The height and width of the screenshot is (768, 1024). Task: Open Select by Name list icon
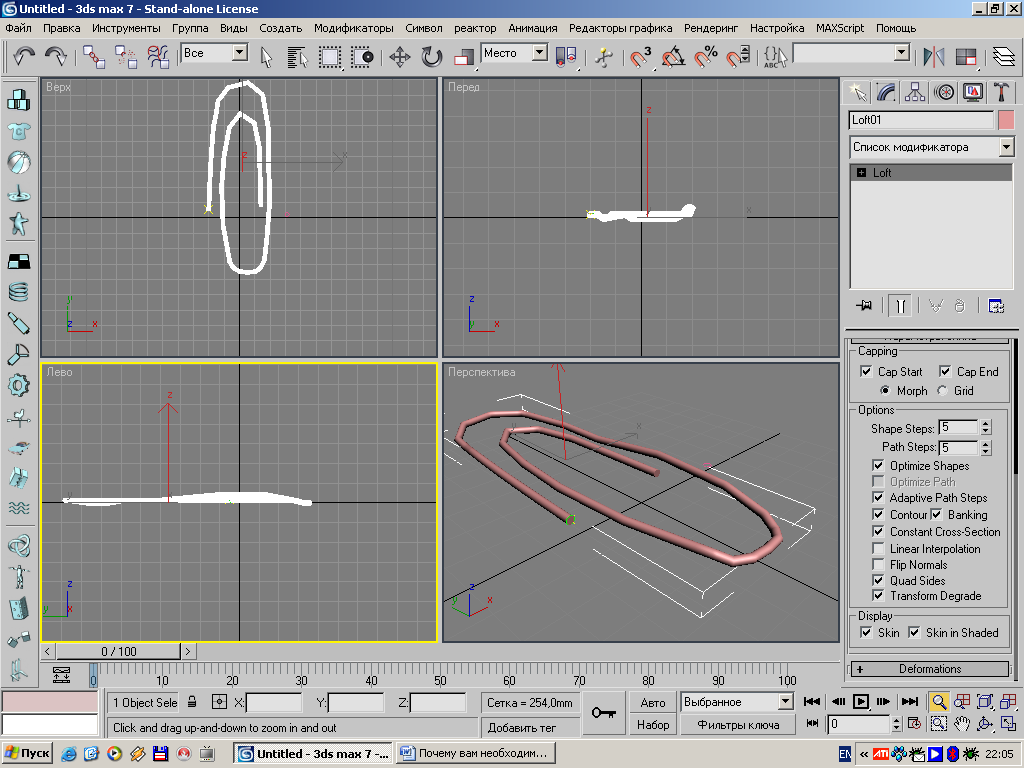pyautogui.click(x=297, y=57)
